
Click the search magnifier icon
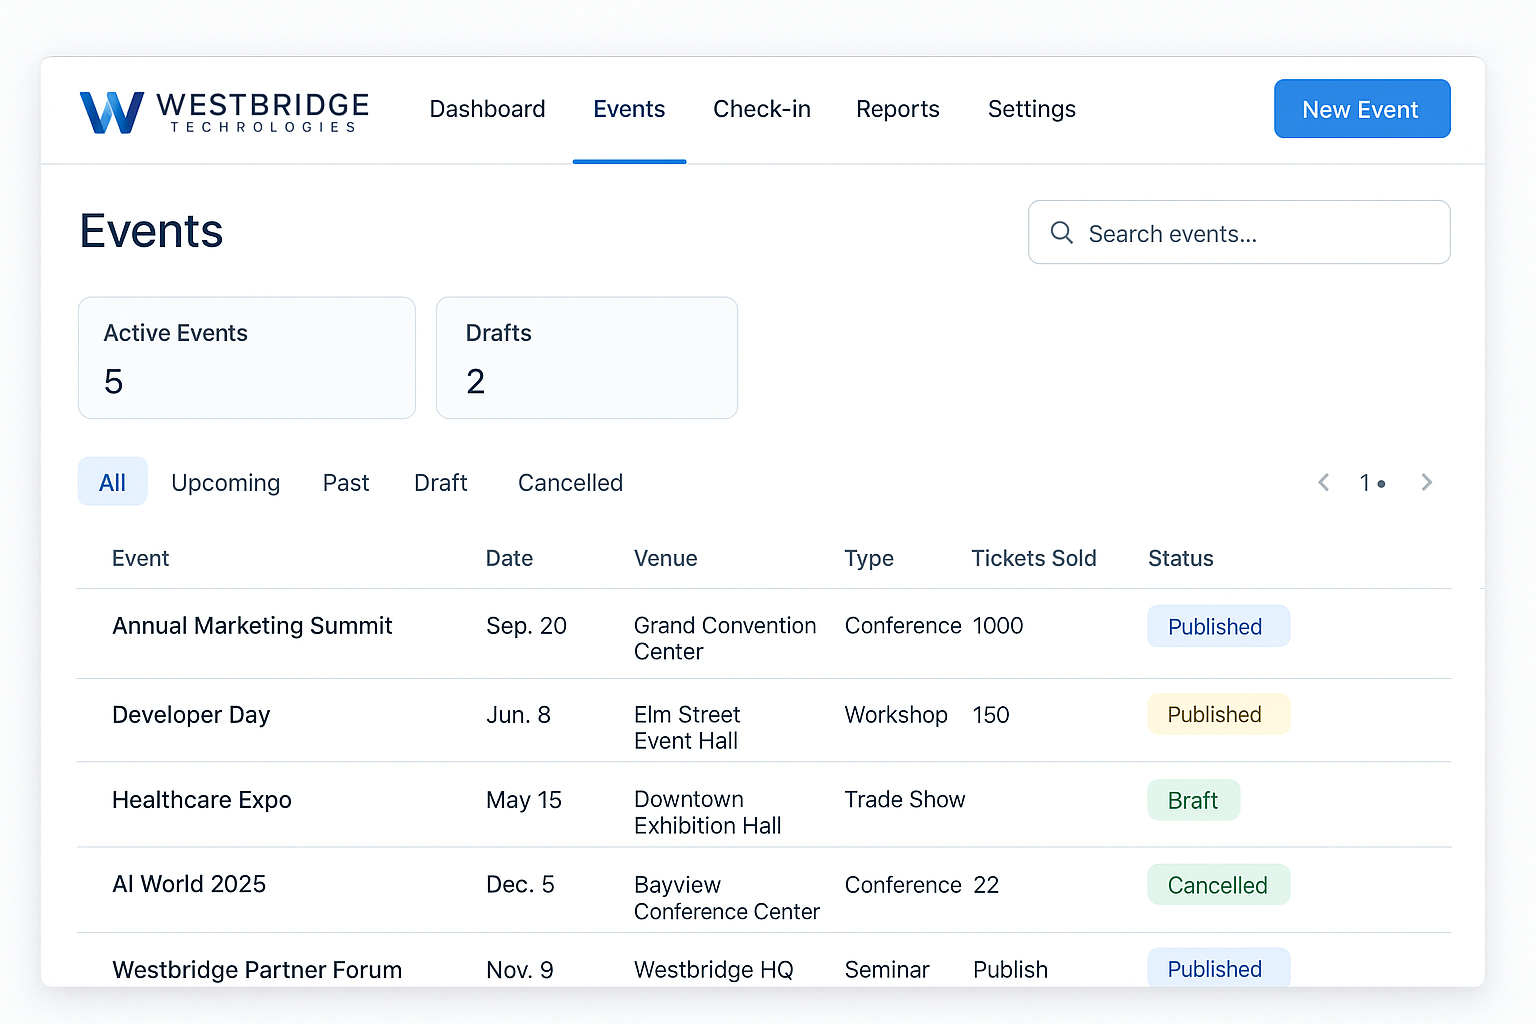pos(1061,233)
